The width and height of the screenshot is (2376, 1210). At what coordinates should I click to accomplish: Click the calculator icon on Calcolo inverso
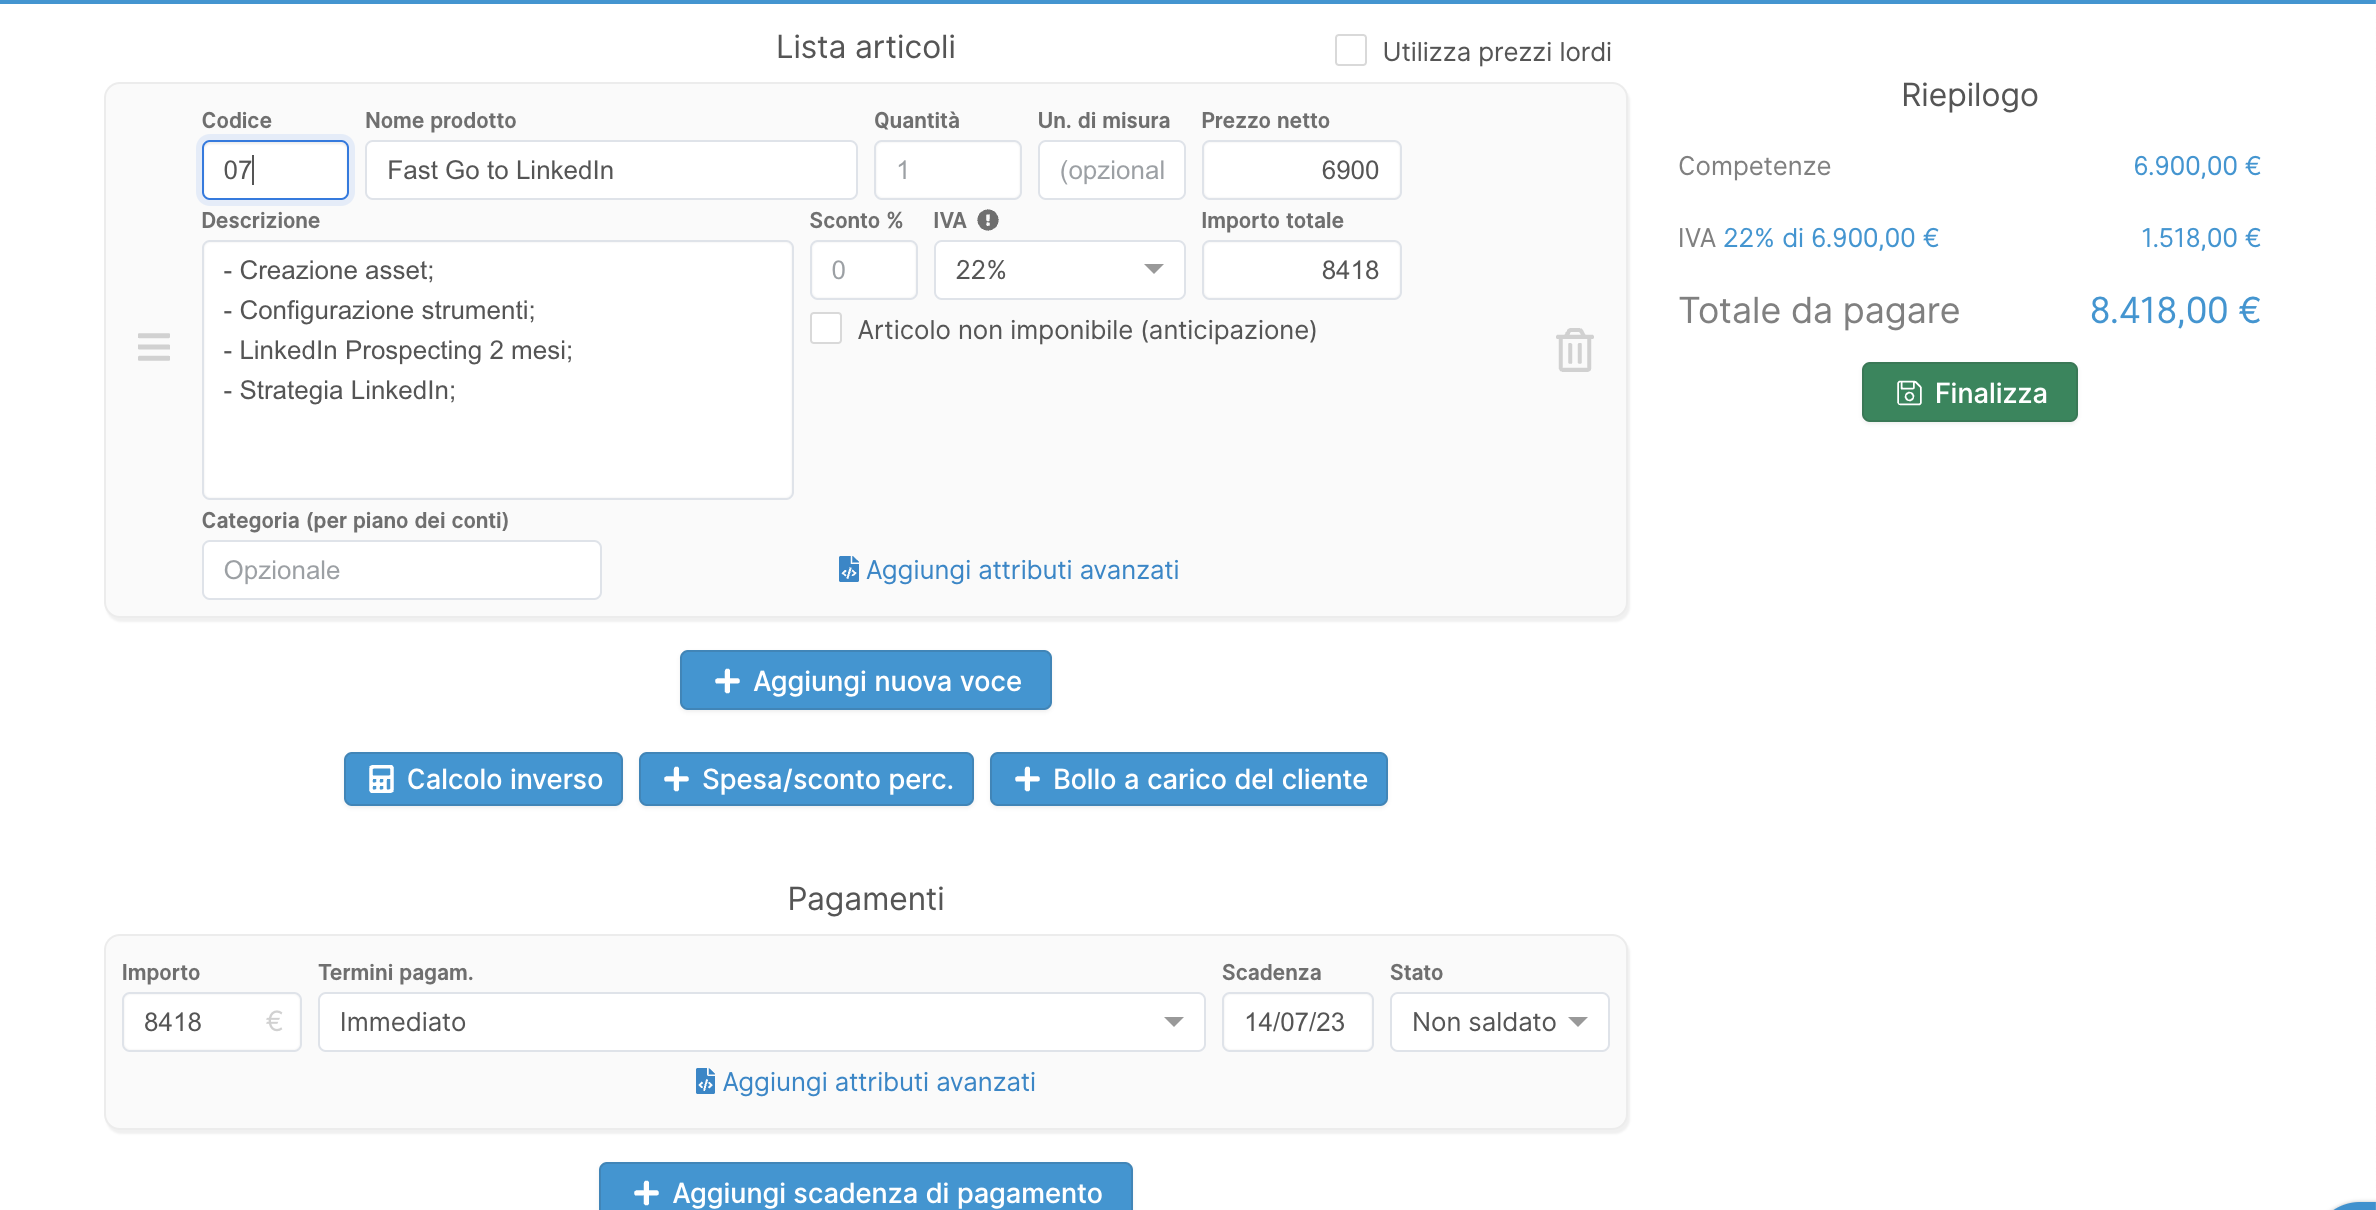click(381, 779)
